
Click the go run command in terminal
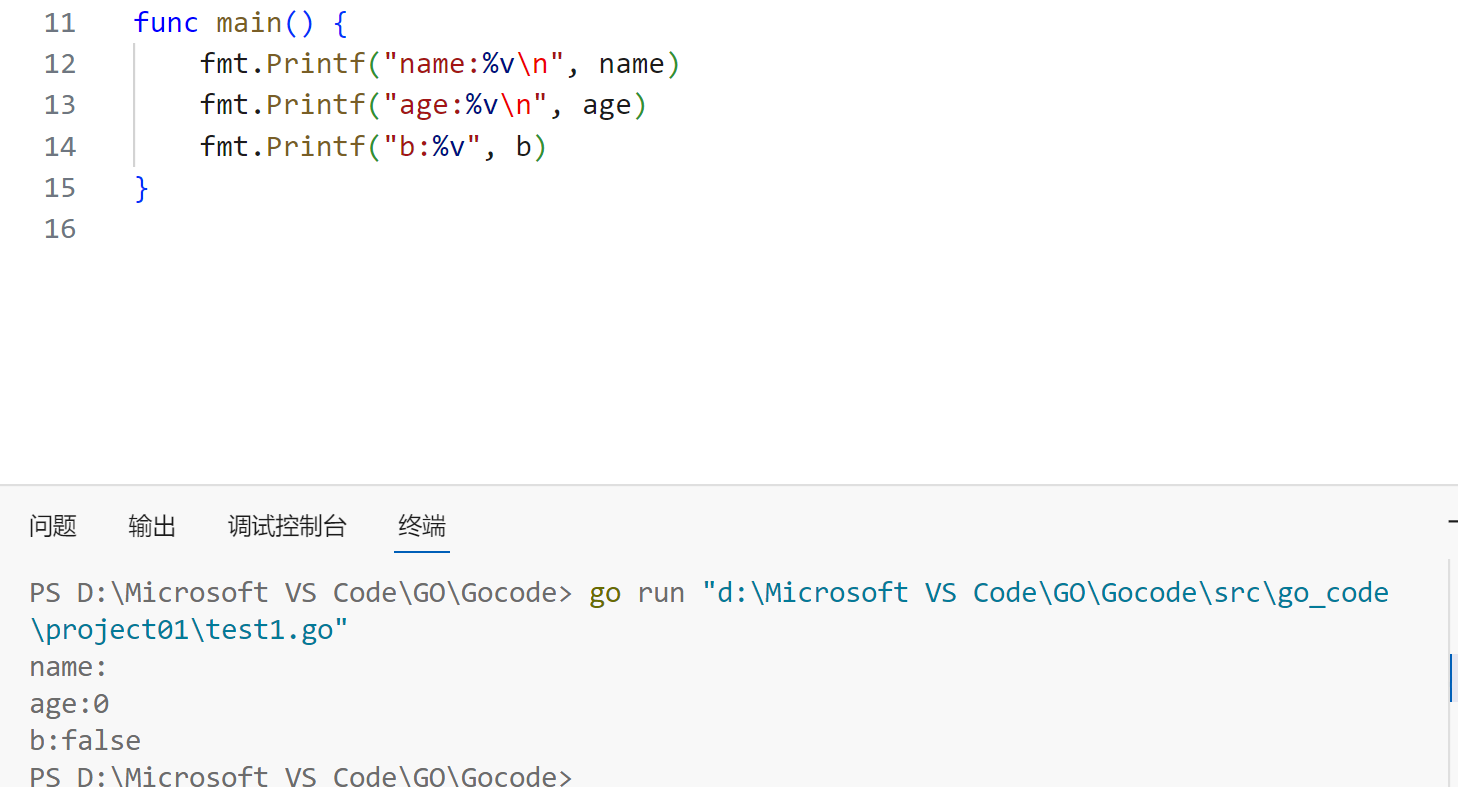click(x=636, y=593)
